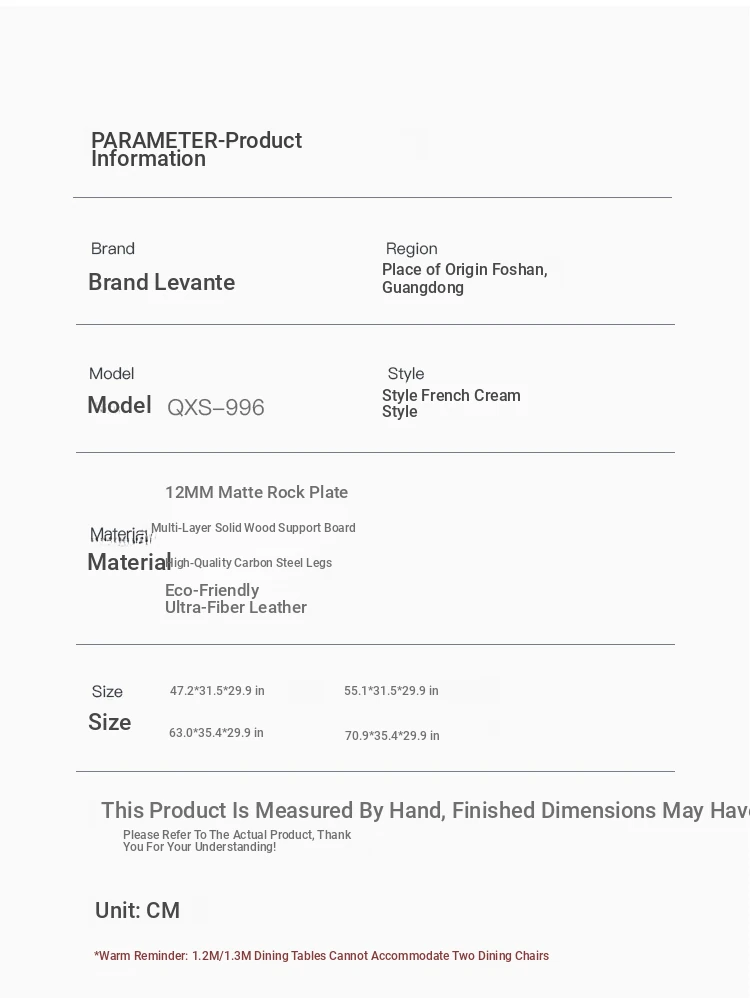Pick the 70.9*35.4*29.9 in size
Viewport: 750px width, 998px height.
tap(392, 736)
